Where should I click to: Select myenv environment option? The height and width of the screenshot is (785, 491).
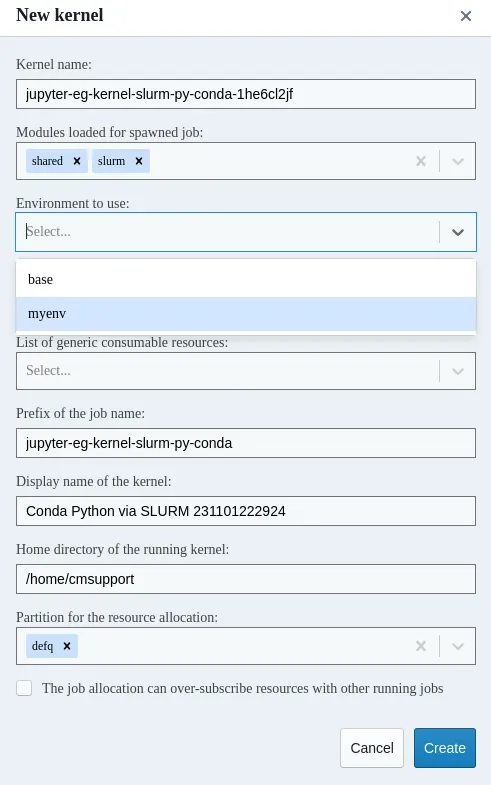coord(246,314)
